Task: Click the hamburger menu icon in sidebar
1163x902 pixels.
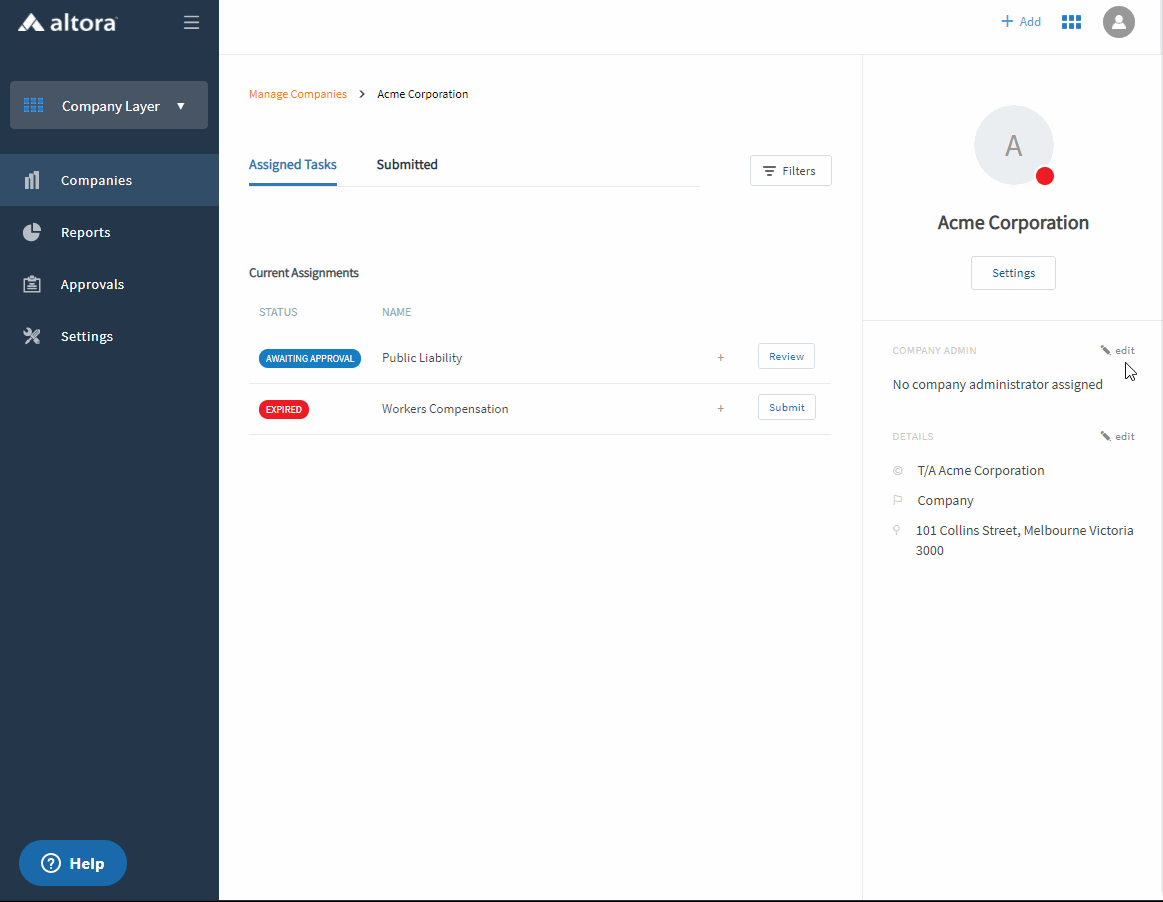Action: [191, 22]
